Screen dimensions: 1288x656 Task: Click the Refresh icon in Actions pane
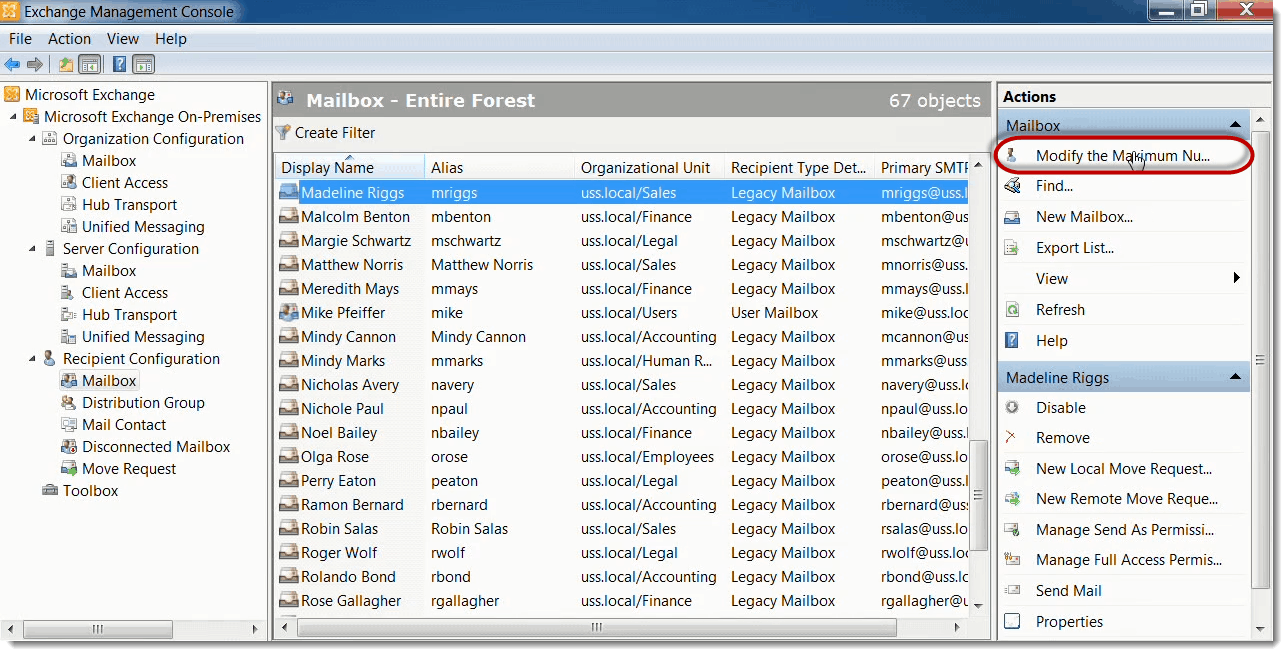point(1013,310)
